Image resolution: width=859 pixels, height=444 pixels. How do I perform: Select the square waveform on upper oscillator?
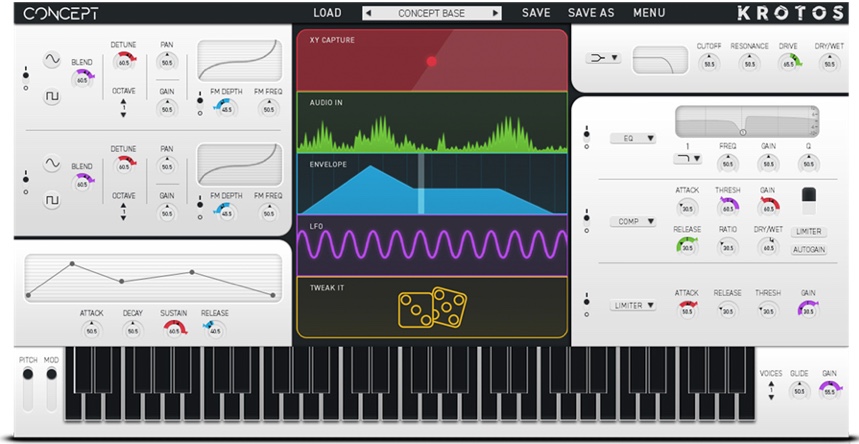tap(52, 97)
